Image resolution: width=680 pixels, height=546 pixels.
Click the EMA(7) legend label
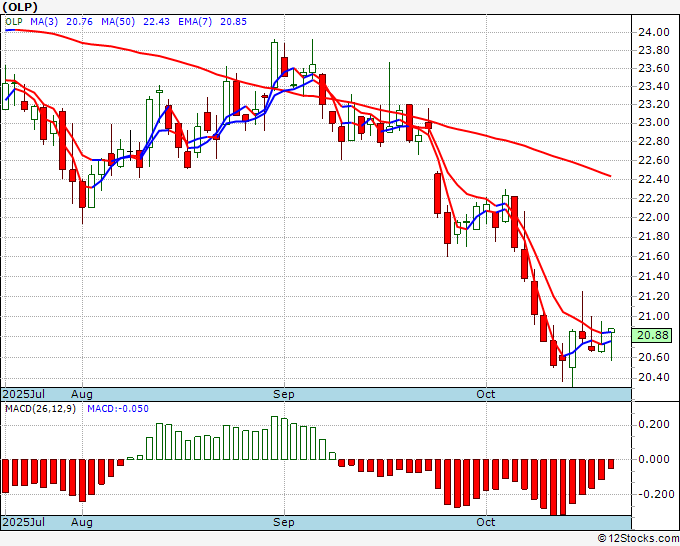(195, 22)
